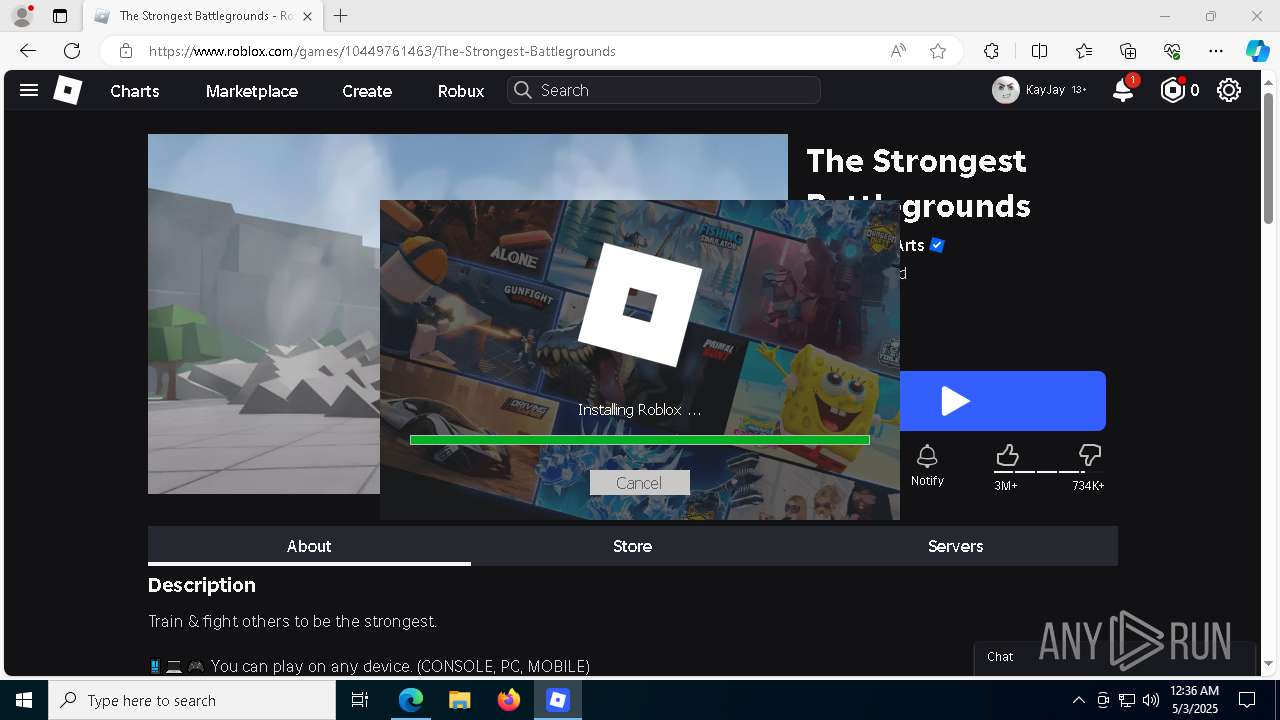Click the address bar URL
Viewport: 1280px width, 720px height.
[x=382, y=51]
